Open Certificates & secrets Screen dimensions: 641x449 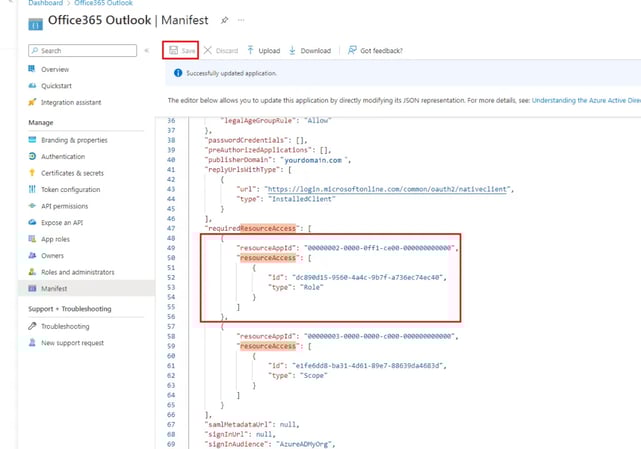72,173
